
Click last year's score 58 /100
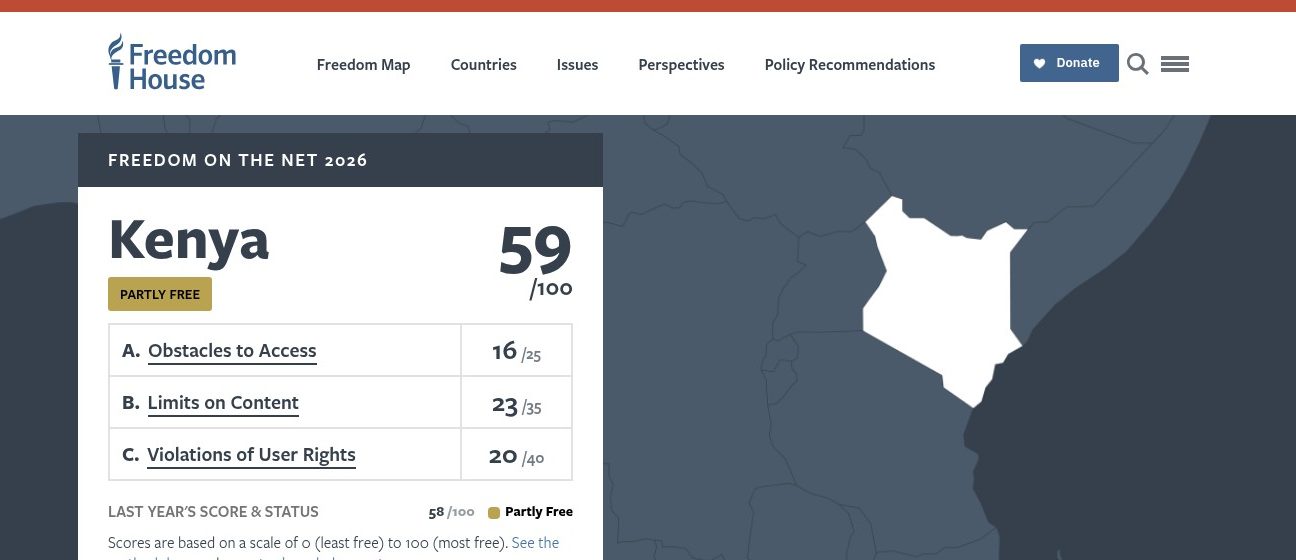451,512
